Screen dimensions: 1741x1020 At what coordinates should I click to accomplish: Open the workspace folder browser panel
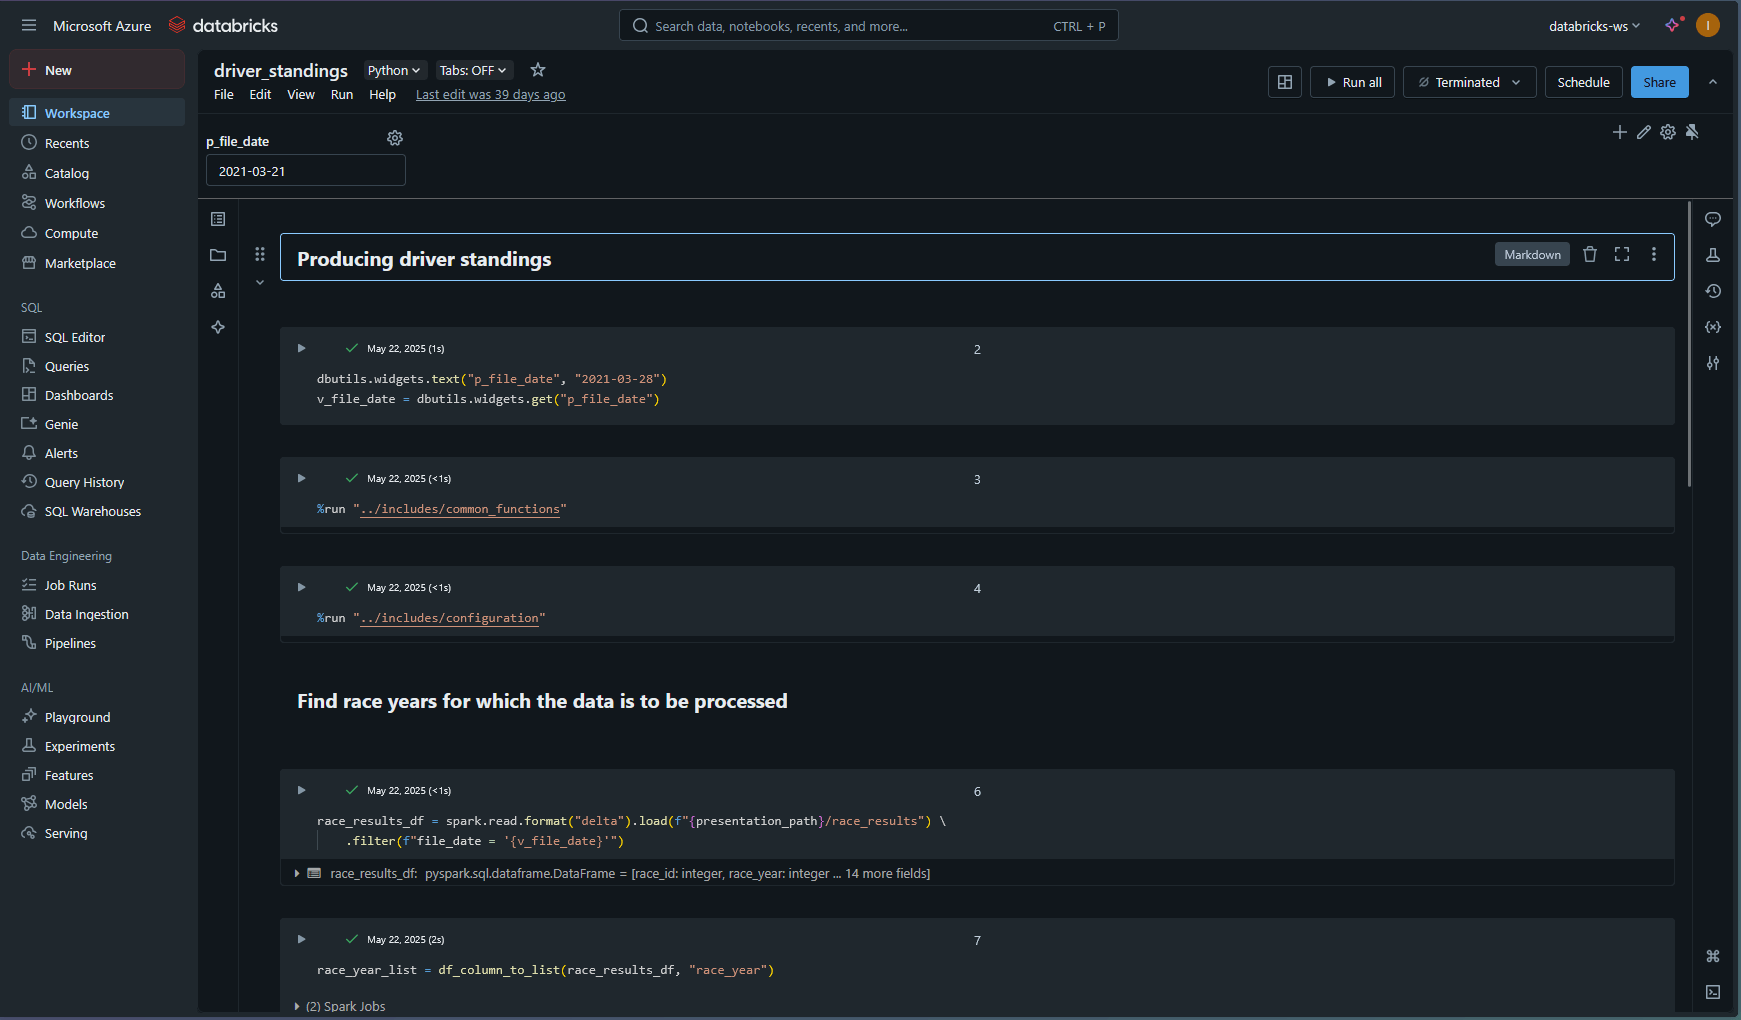pos(218,255)
